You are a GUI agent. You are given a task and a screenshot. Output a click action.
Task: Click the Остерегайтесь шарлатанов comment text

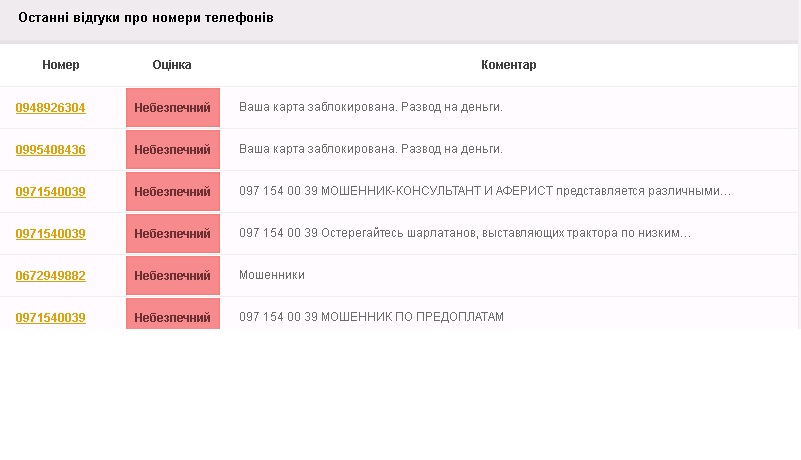click(x=465, y=233)
